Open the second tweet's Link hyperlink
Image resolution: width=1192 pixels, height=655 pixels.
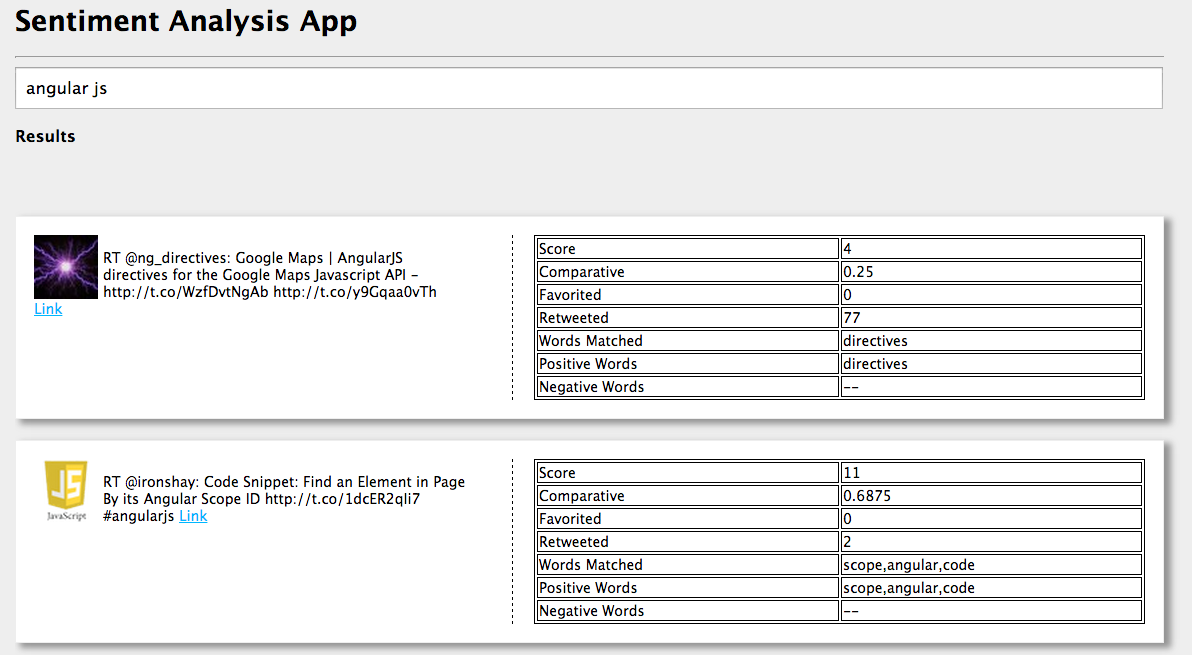click(x=193, y=516)
